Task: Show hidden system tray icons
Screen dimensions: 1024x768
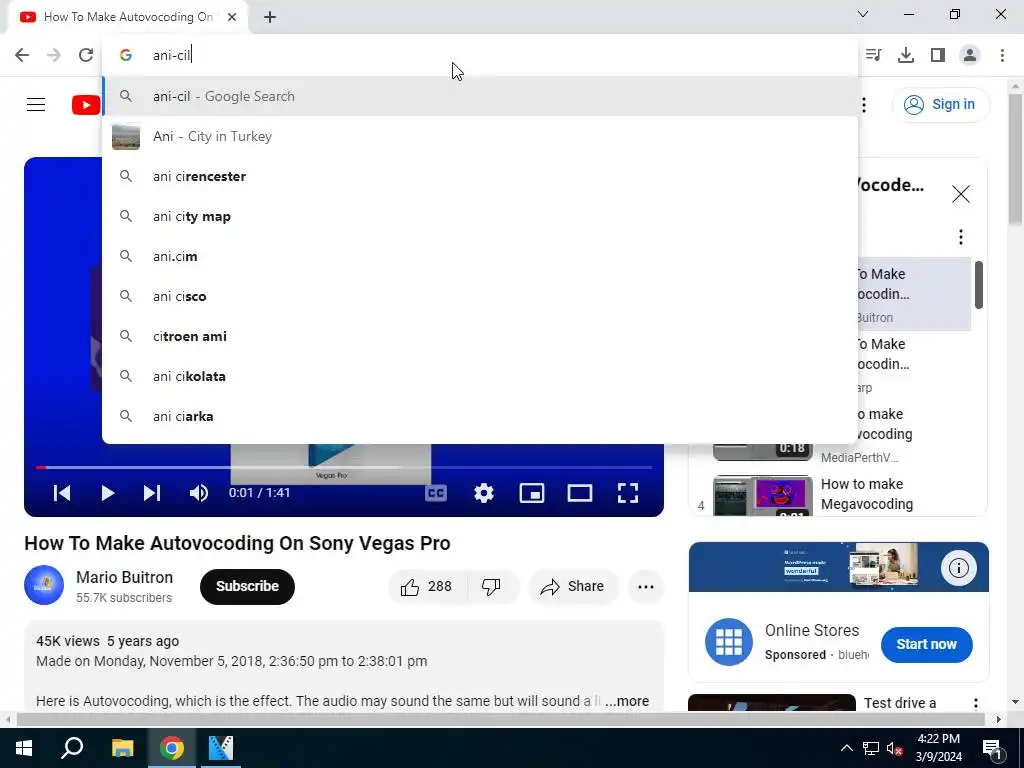Action: tap(846, 748)
